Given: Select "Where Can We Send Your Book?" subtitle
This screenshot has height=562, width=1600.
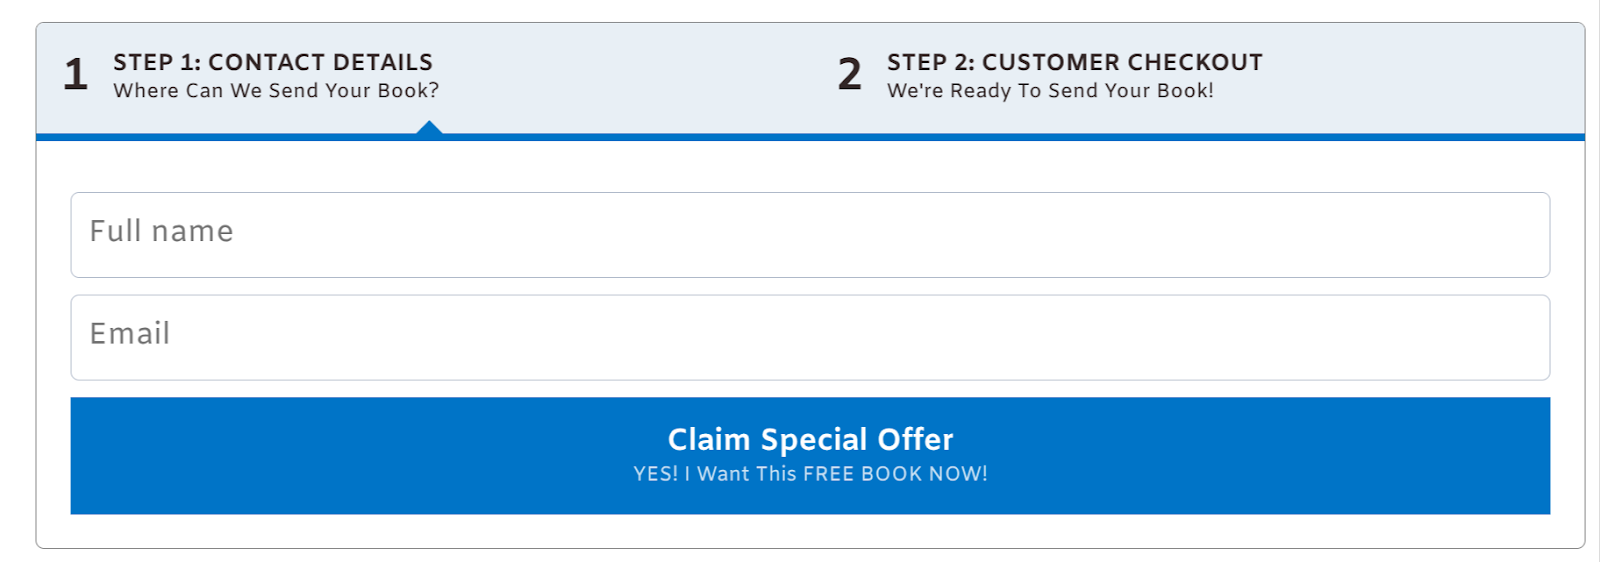Looking at the screenshot, I should [x=276, y=91].
